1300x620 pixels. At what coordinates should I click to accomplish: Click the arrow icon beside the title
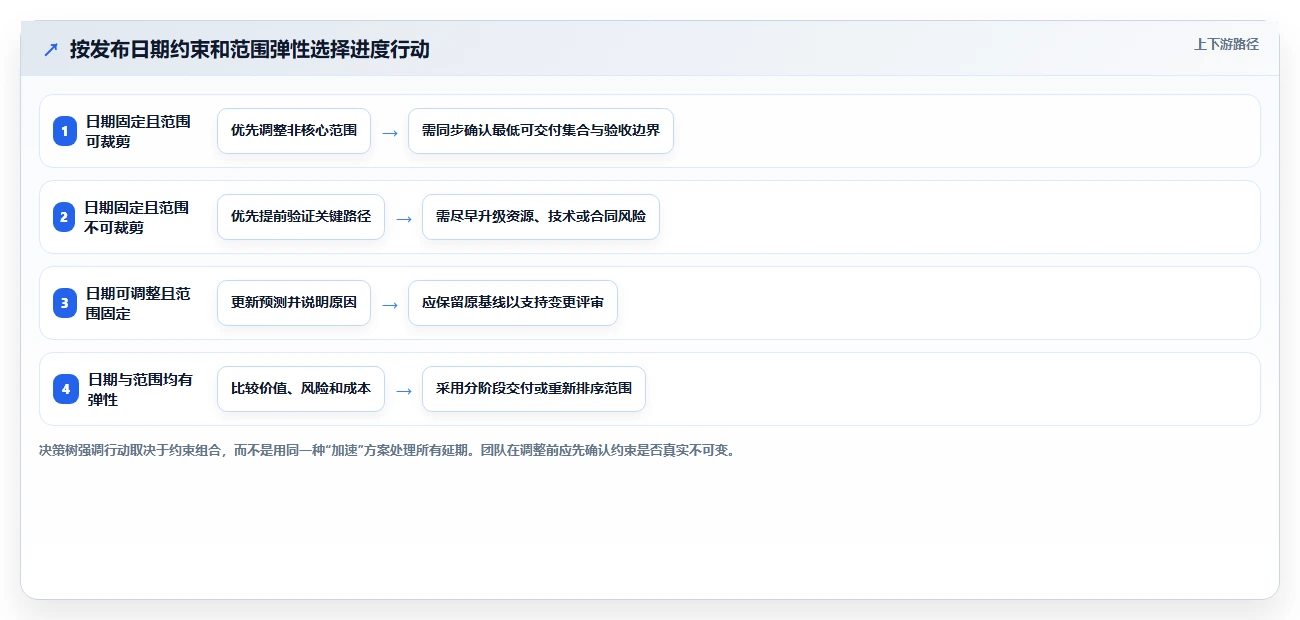coord(50,49)
